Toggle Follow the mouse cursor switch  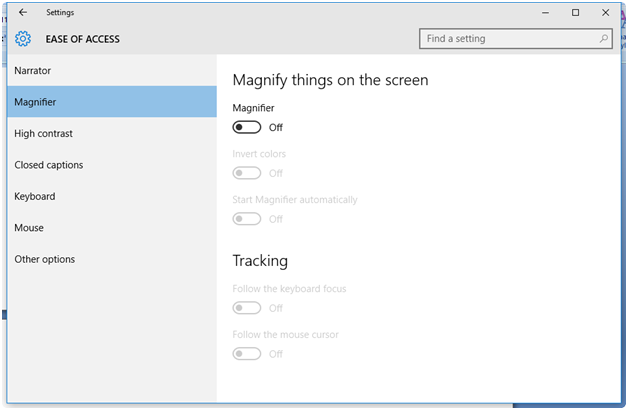pos(247,353)
